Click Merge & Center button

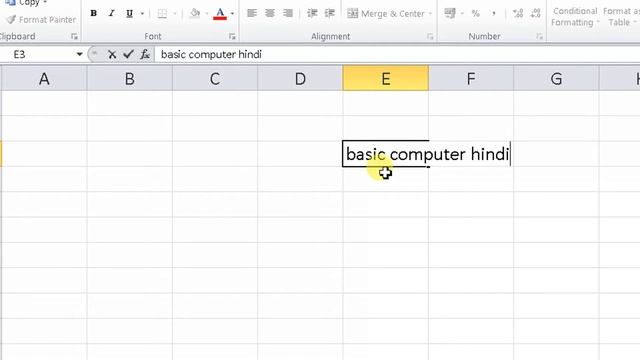click(x=385, y=13)
